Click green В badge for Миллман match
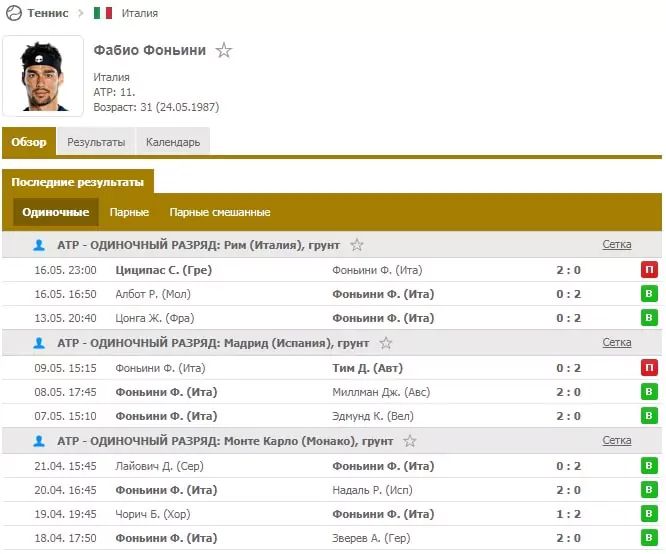 tap(649, 392)
